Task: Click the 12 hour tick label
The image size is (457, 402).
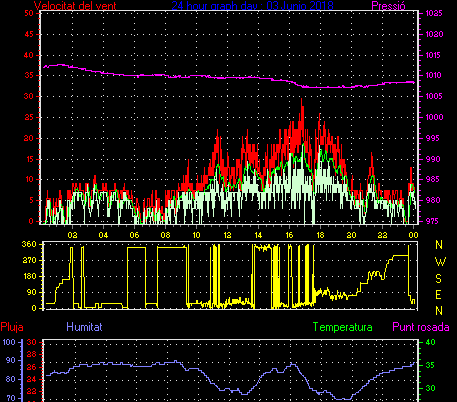Action: tap(227, 235)
